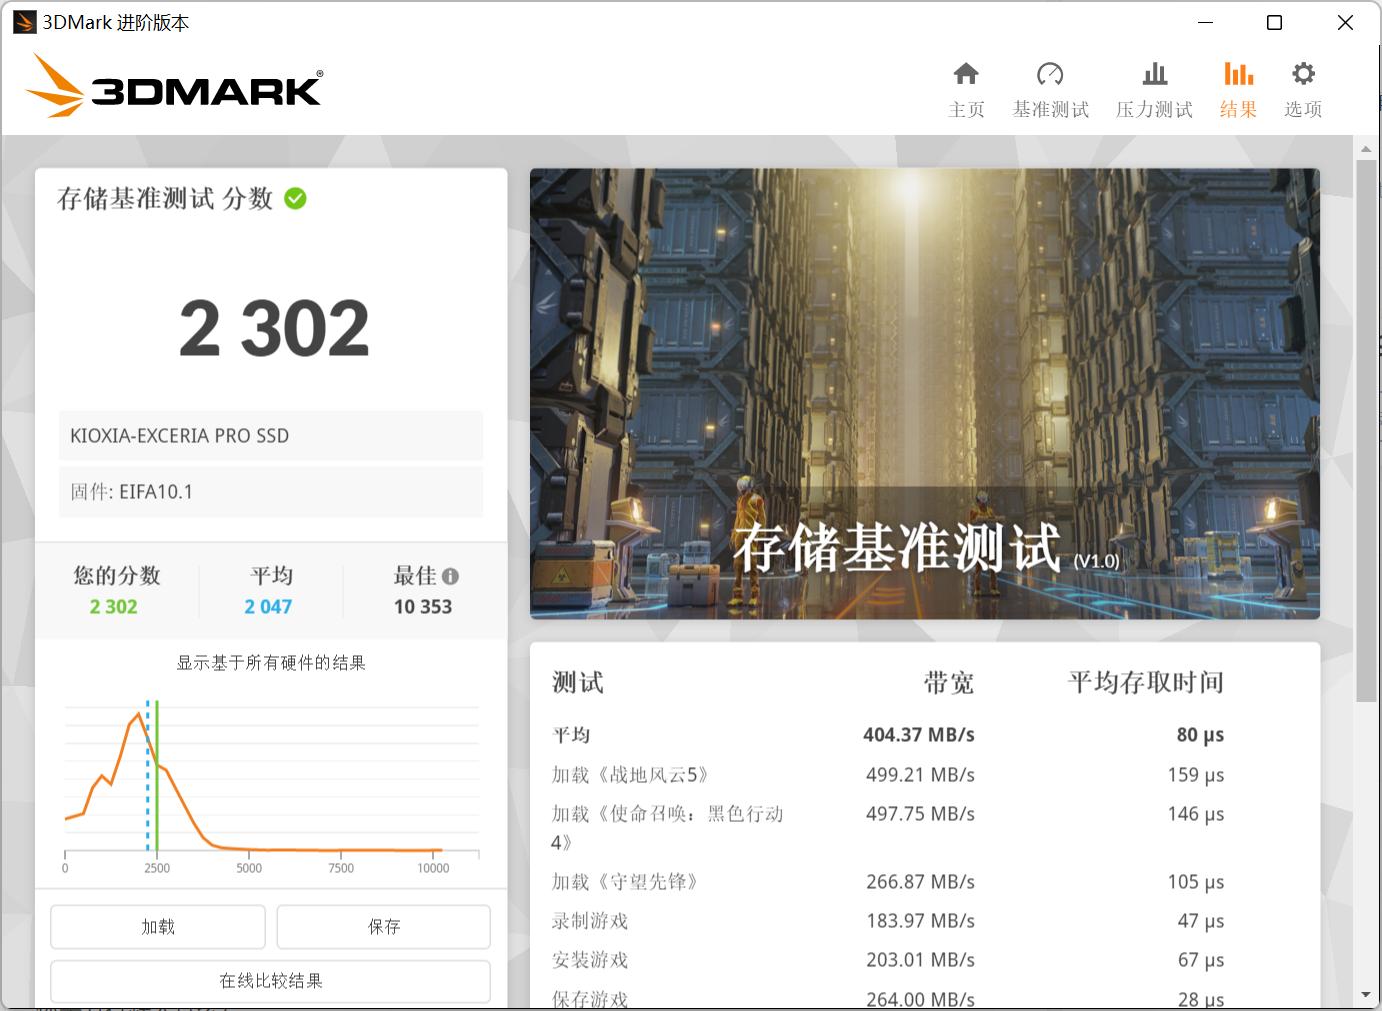Open 3DMark 选项 settings
Viewport: 1382px width, 1011px height.
point(1302,88)
